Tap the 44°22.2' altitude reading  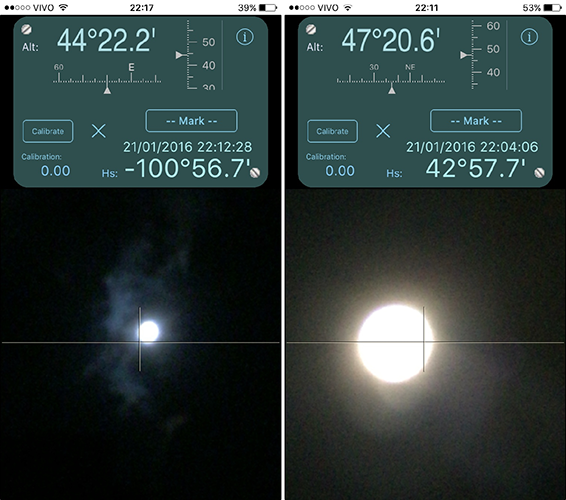pyautogui.click(x=106, y=40)
